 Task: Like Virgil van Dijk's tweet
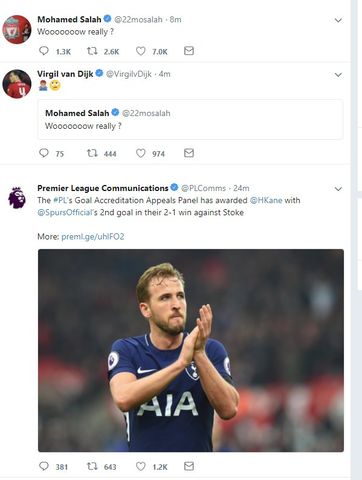[141, 153]
